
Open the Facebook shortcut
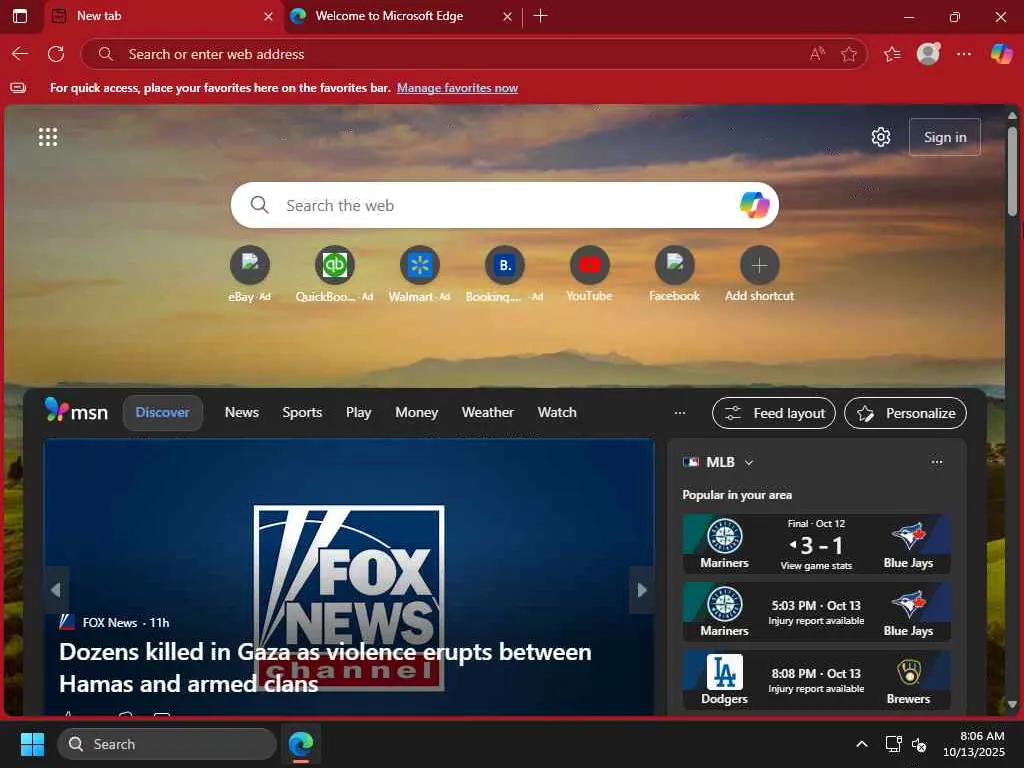[x=674, y=274]
